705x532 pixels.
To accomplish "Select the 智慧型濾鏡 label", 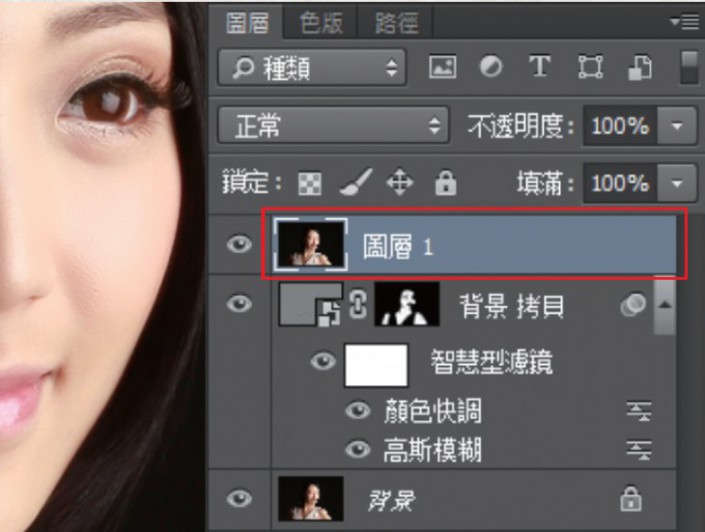I will pyautogui.click(x=491, y=362).
